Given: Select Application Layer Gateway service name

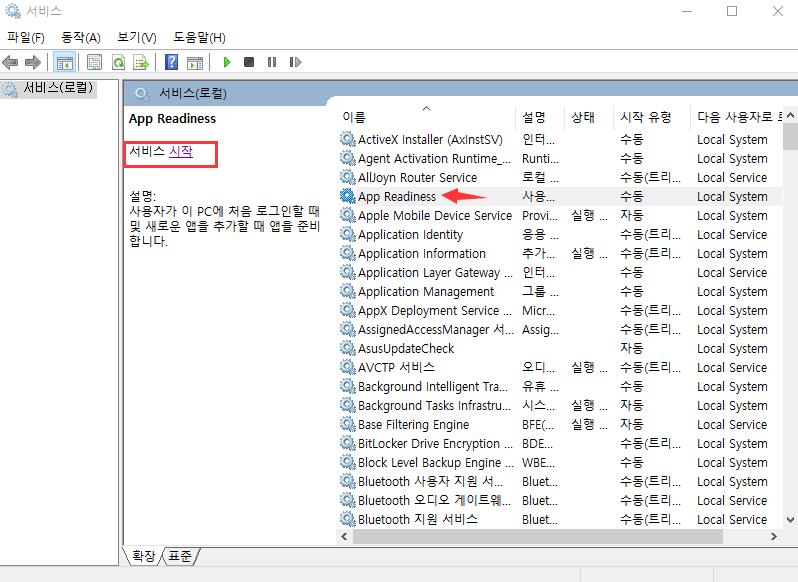Looking at the screenshot, I should tap(435, 273).
